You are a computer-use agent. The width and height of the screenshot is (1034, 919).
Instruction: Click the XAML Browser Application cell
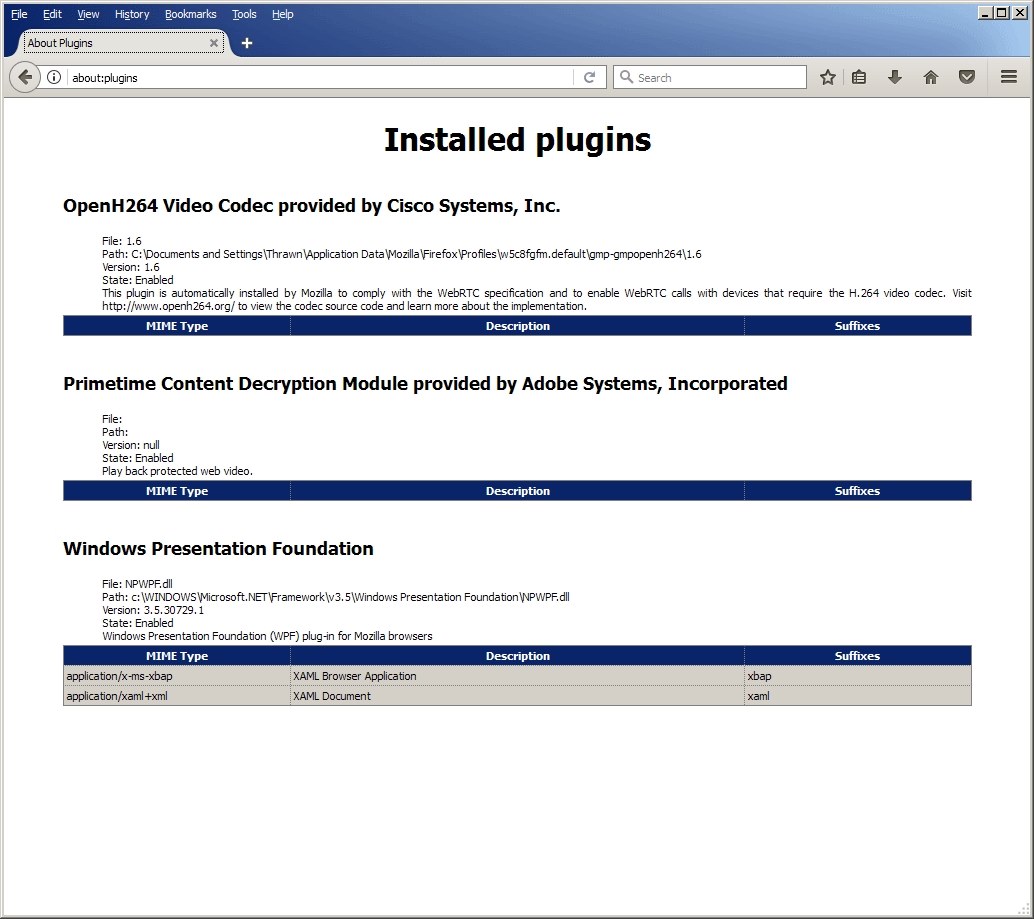click(518, 676)
